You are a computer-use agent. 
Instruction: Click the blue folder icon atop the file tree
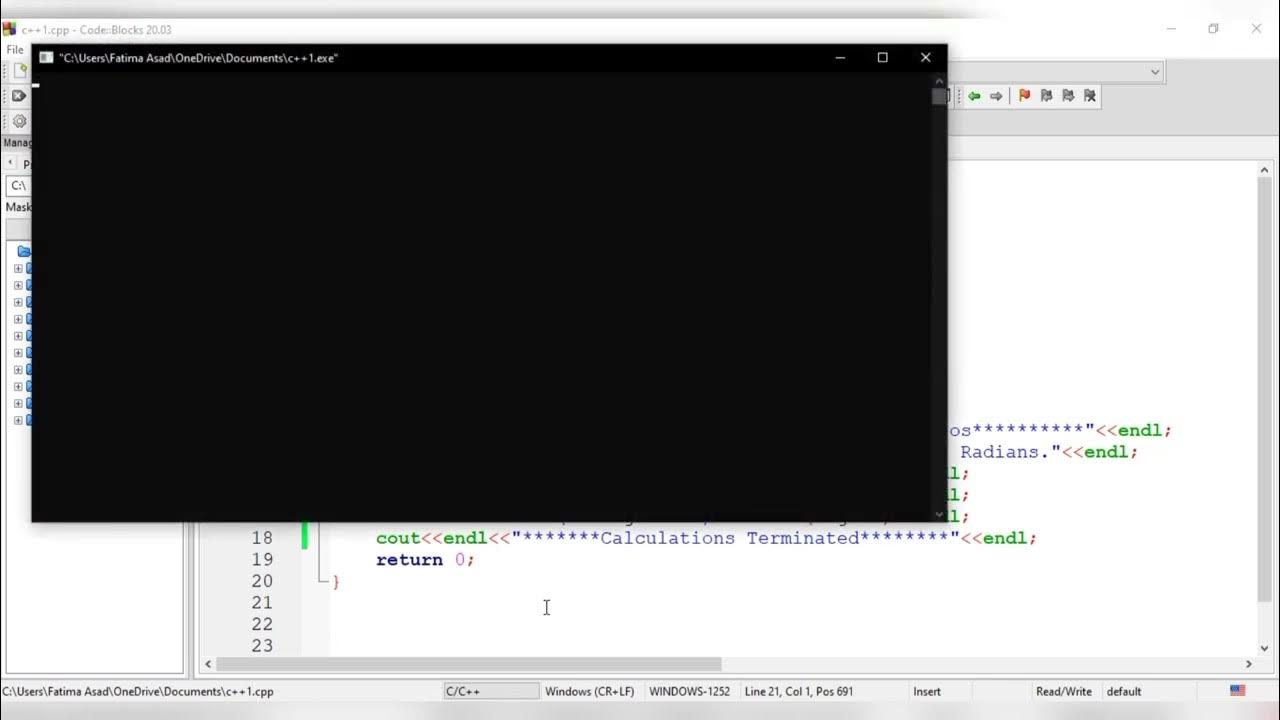tap(24, 251)
